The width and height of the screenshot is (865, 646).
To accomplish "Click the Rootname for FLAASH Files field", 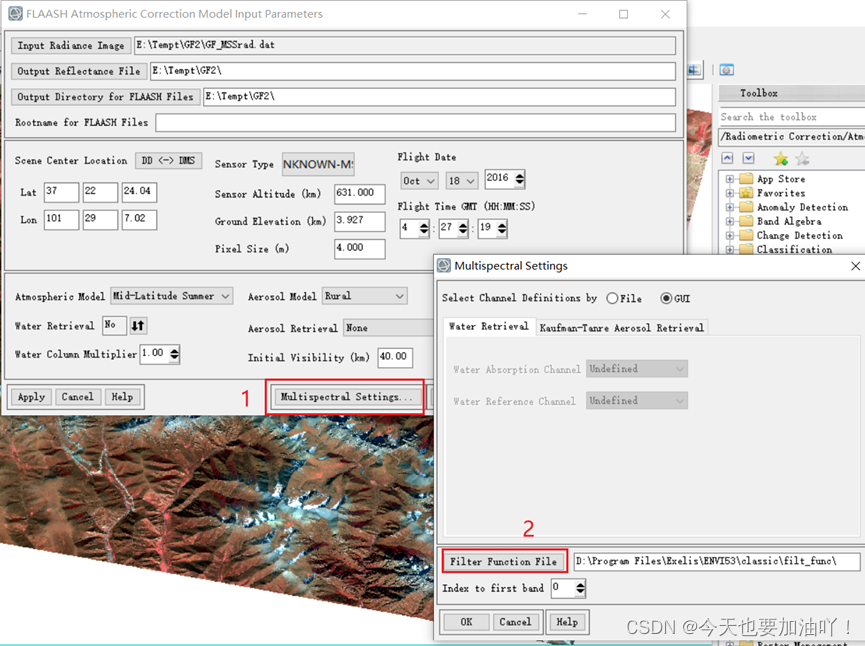I will coord(415,122).
